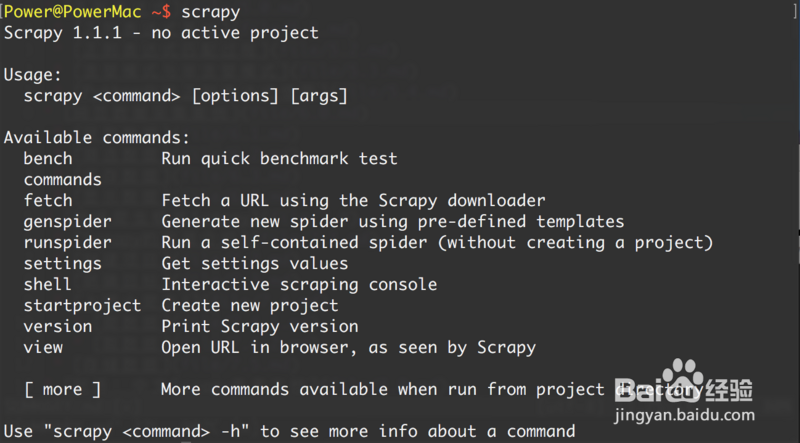This screenshot has width=800, height=443.
Task: Click the "bench" command name
Action: 48,158
